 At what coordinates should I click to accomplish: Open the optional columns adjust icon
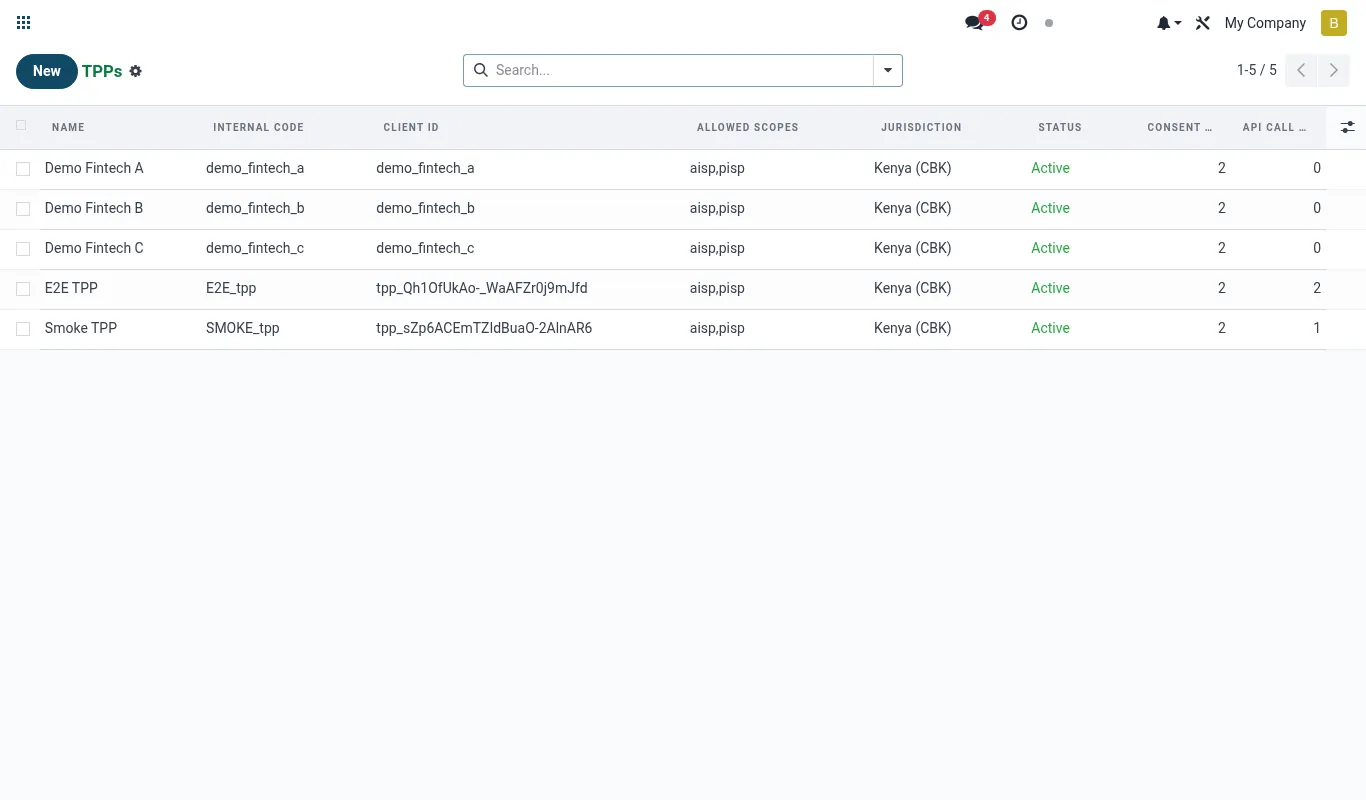point(1348,127)
